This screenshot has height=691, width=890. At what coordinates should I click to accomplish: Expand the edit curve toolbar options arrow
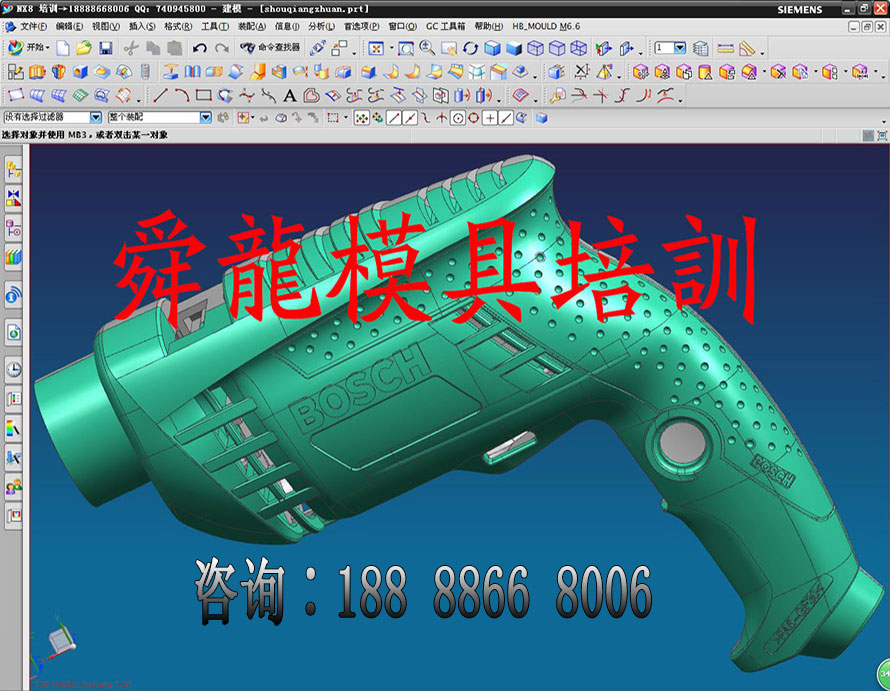click(x=680, y=100)
